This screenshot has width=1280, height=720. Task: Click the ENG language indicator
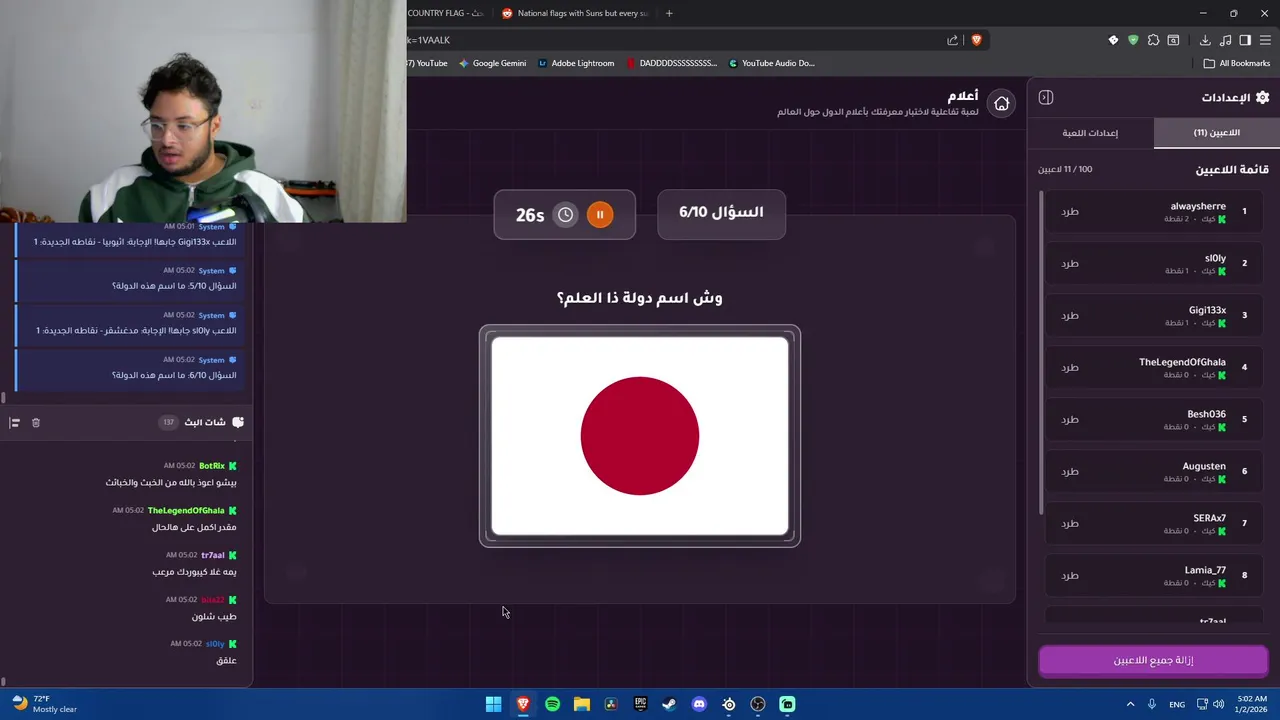(1177, 704)
